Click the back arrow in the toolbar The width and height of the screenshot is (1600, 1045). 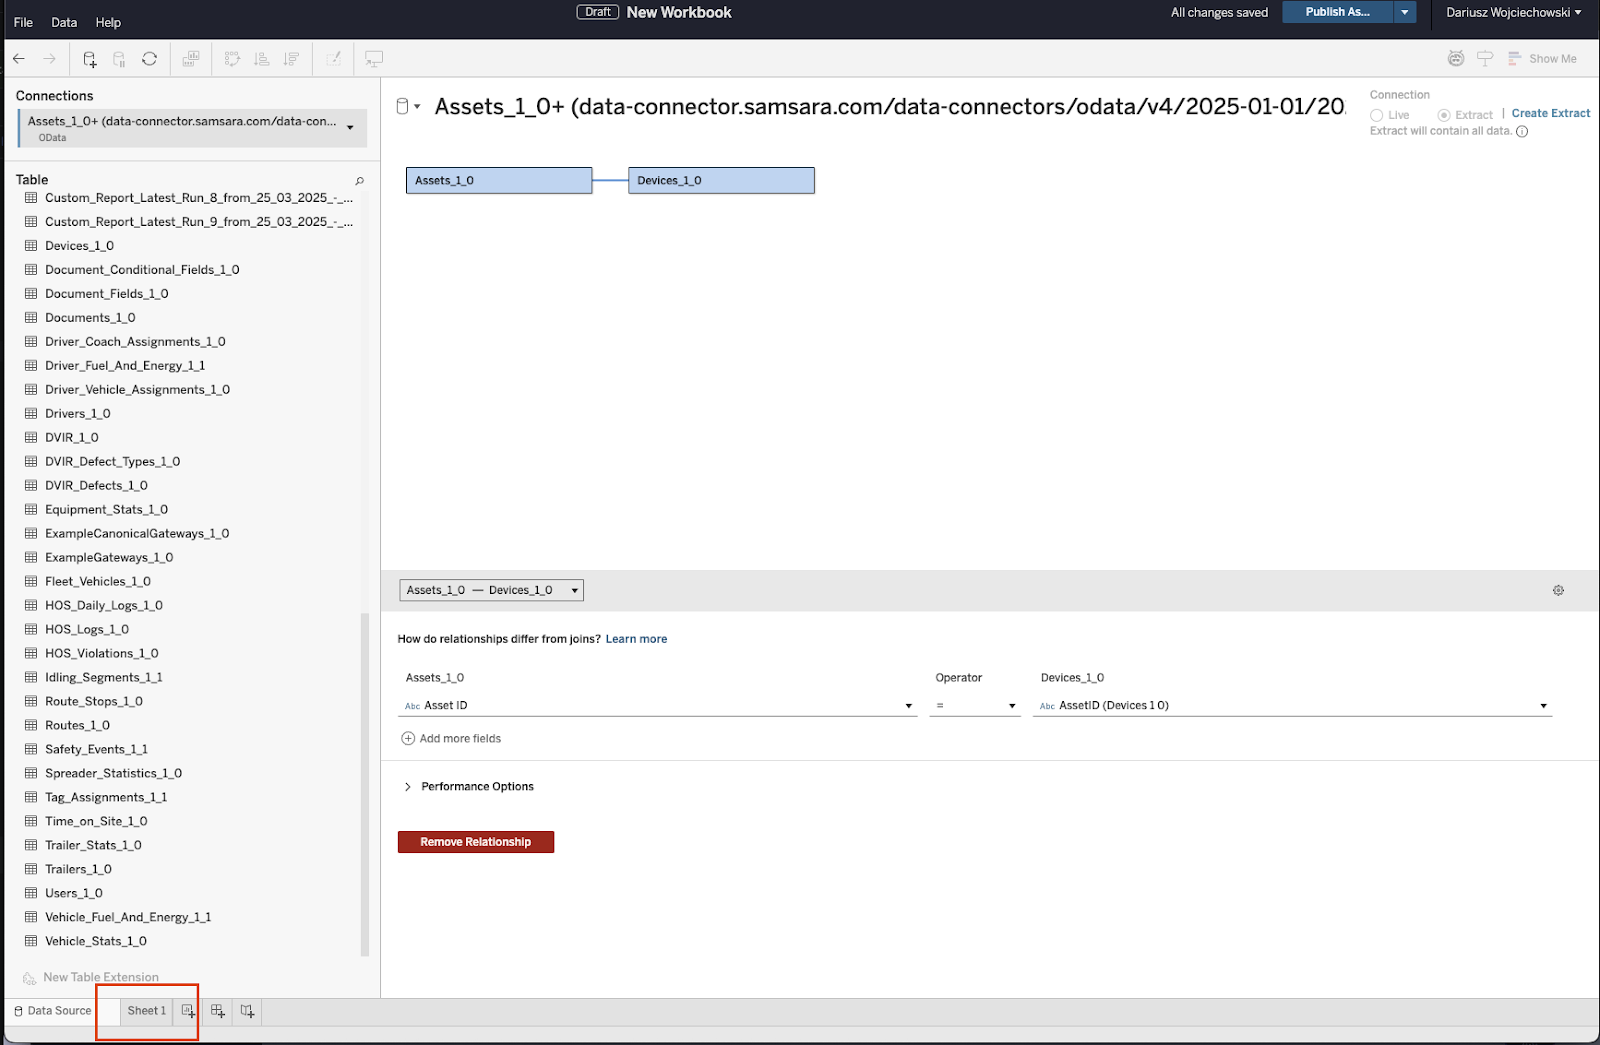click(19, 59)
